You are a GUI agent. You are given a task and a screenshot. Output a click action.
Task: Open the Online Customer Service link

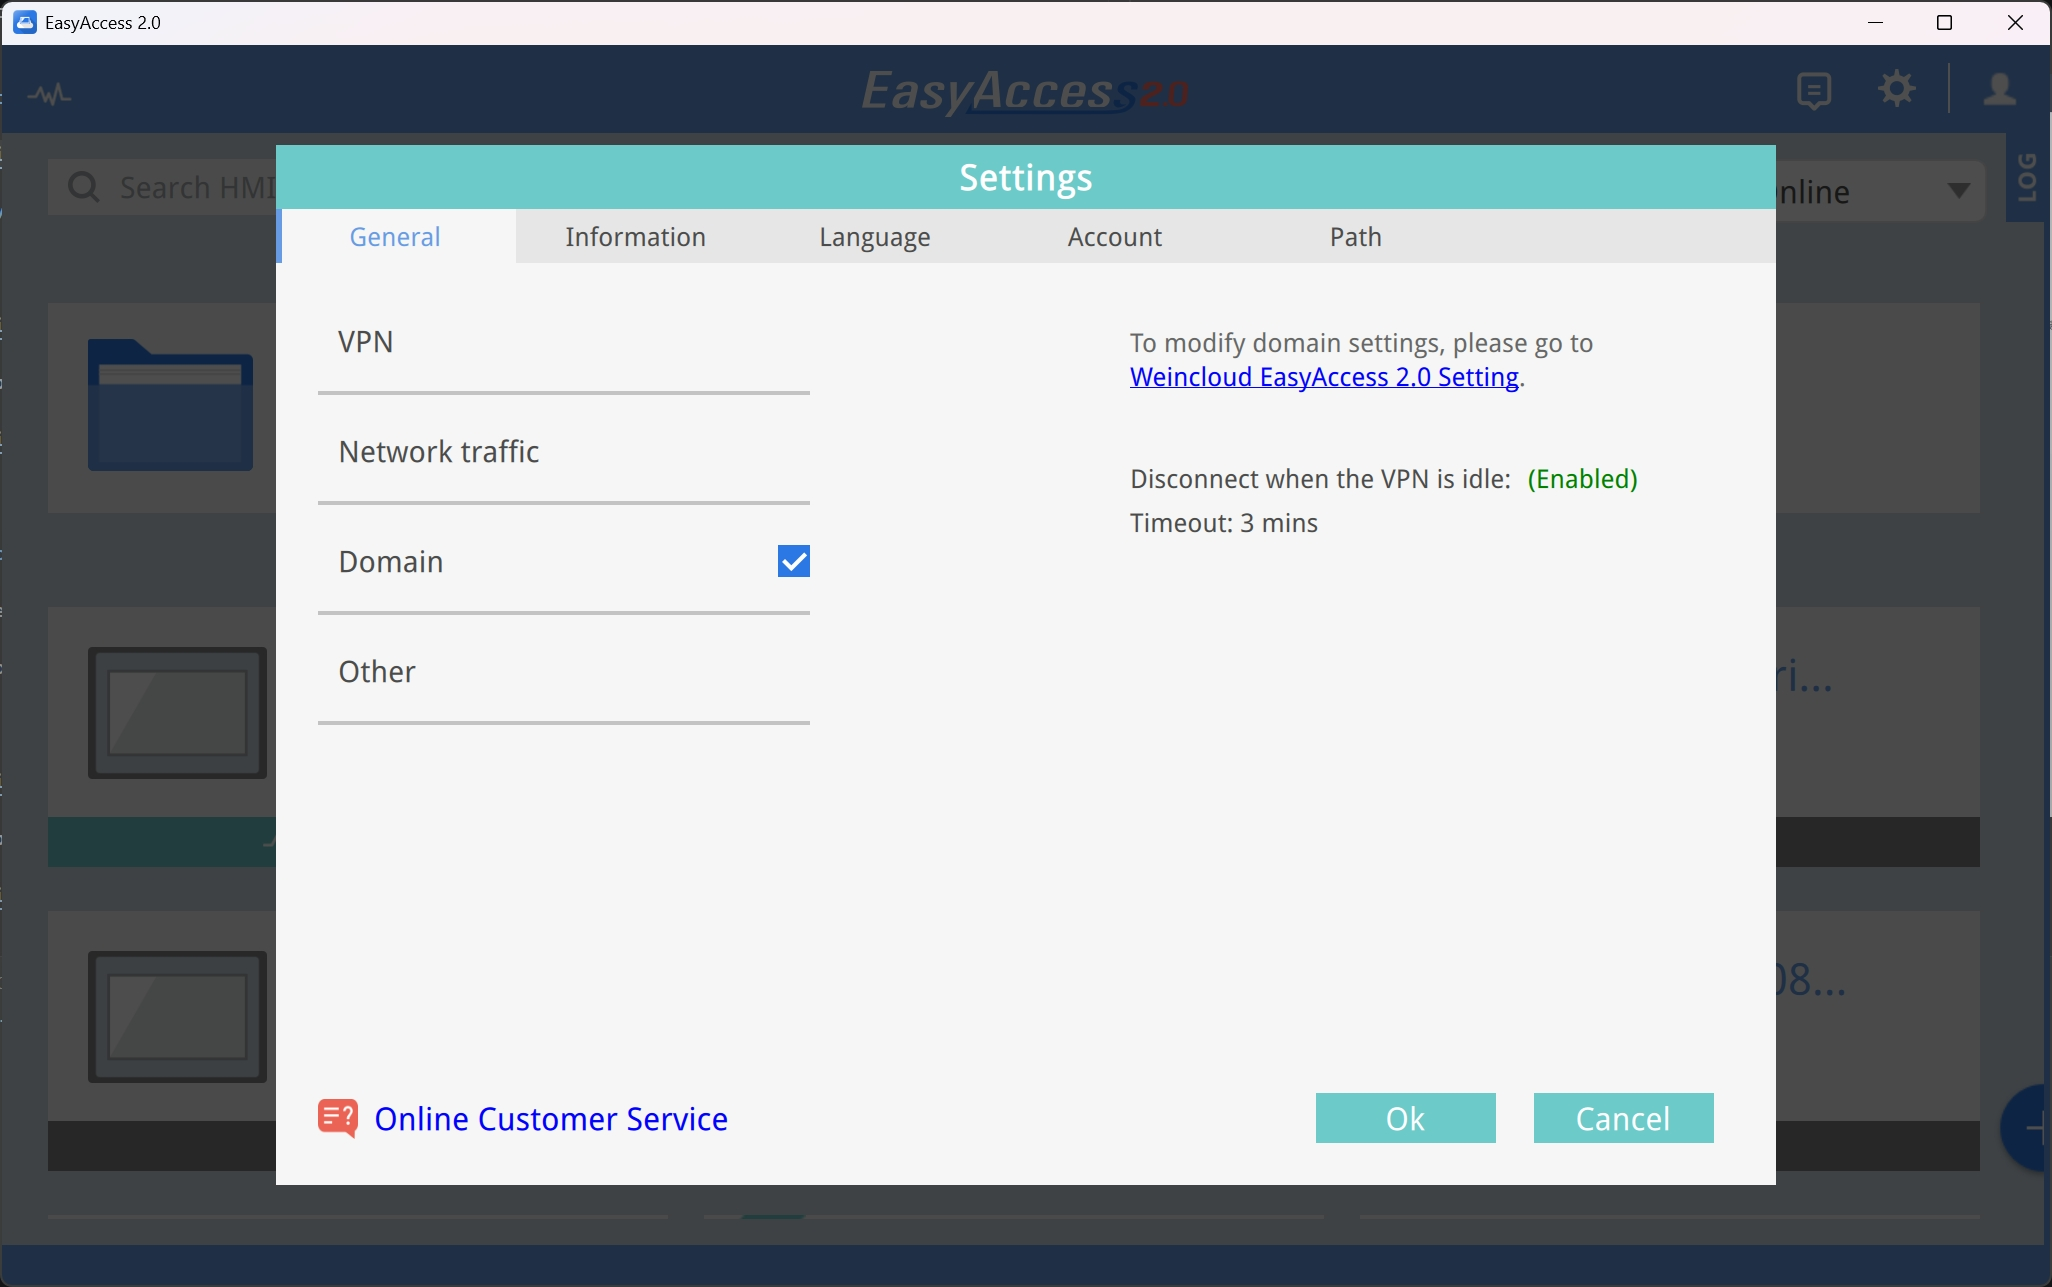pos(551,1119)
